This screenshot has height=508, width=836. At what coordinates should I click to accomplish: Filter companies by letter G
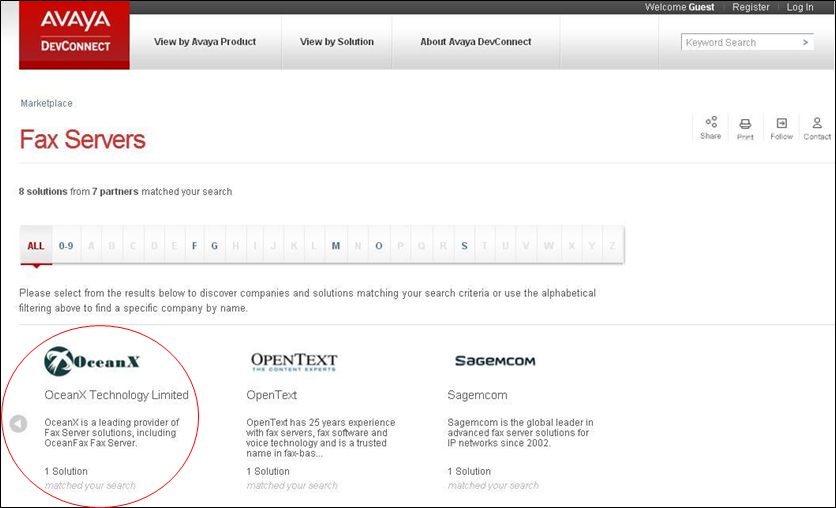[x=214, y=246]
